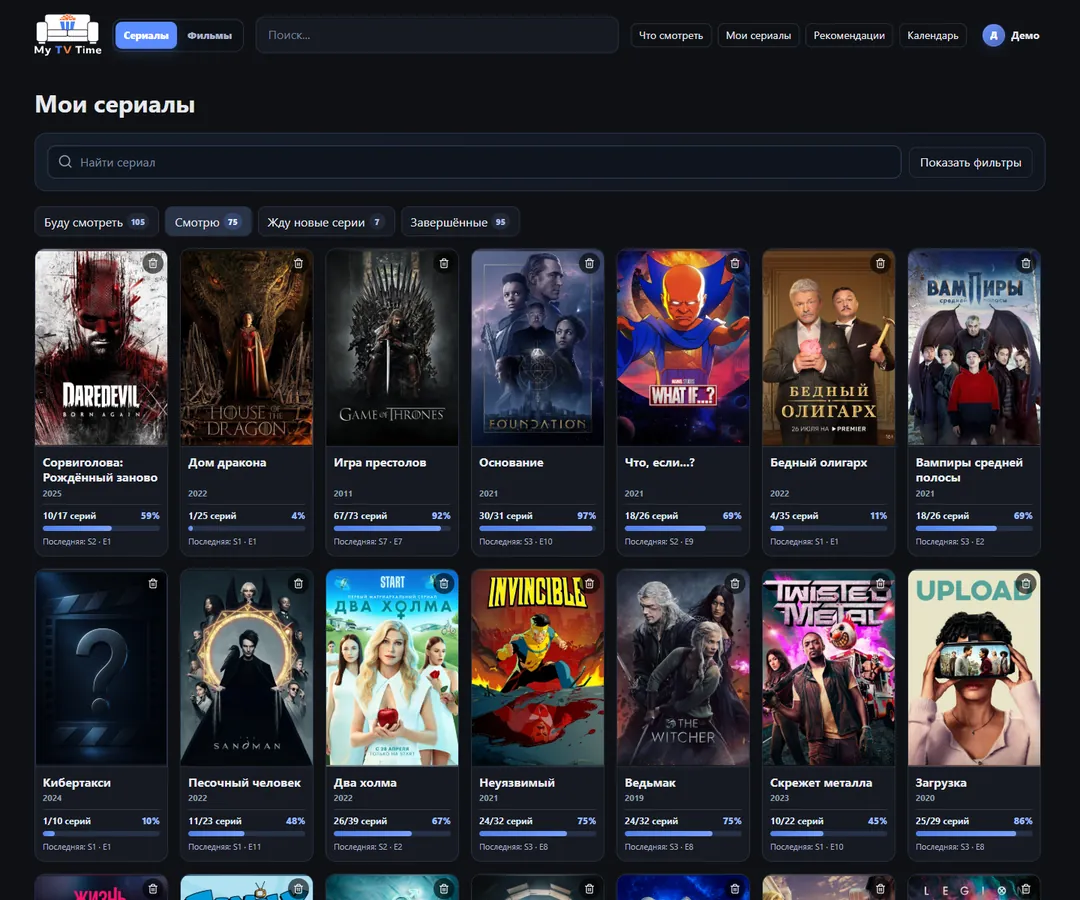This screenshot has width=1080, height=900.
Task: Click Два холма title
Action: (365, 783)
